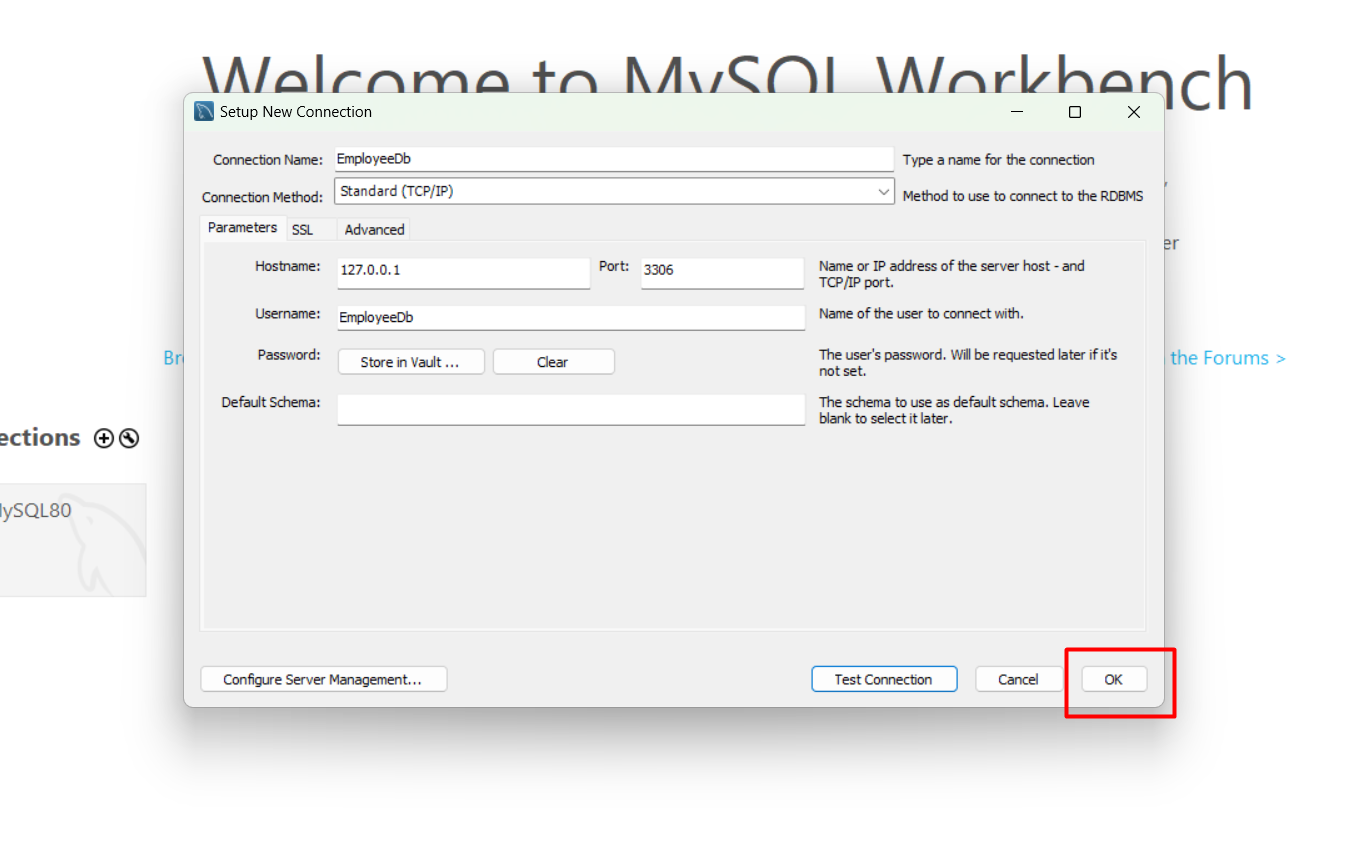Click the Port input field
The width and height of the screenshot is (1368, 860).
click(x=722, y=272)
